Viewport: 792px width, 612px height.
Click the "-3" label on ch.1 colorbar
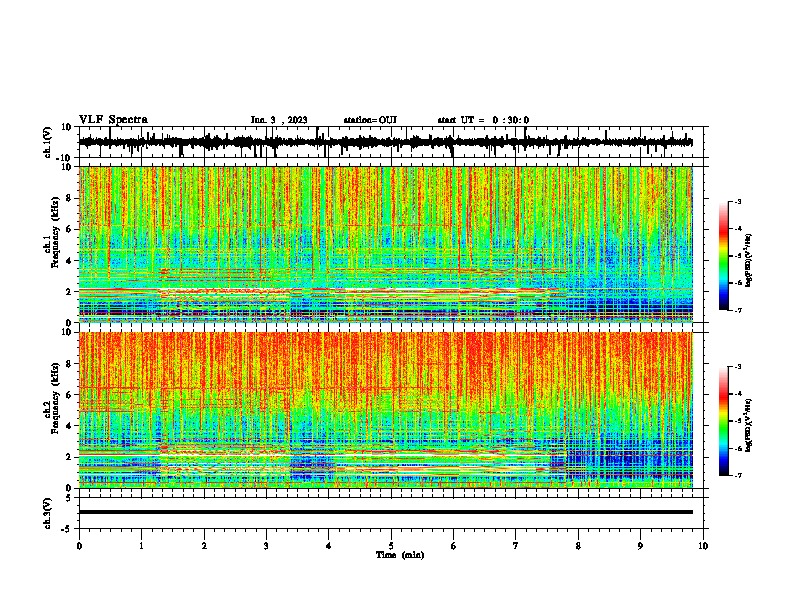point(737,202)
